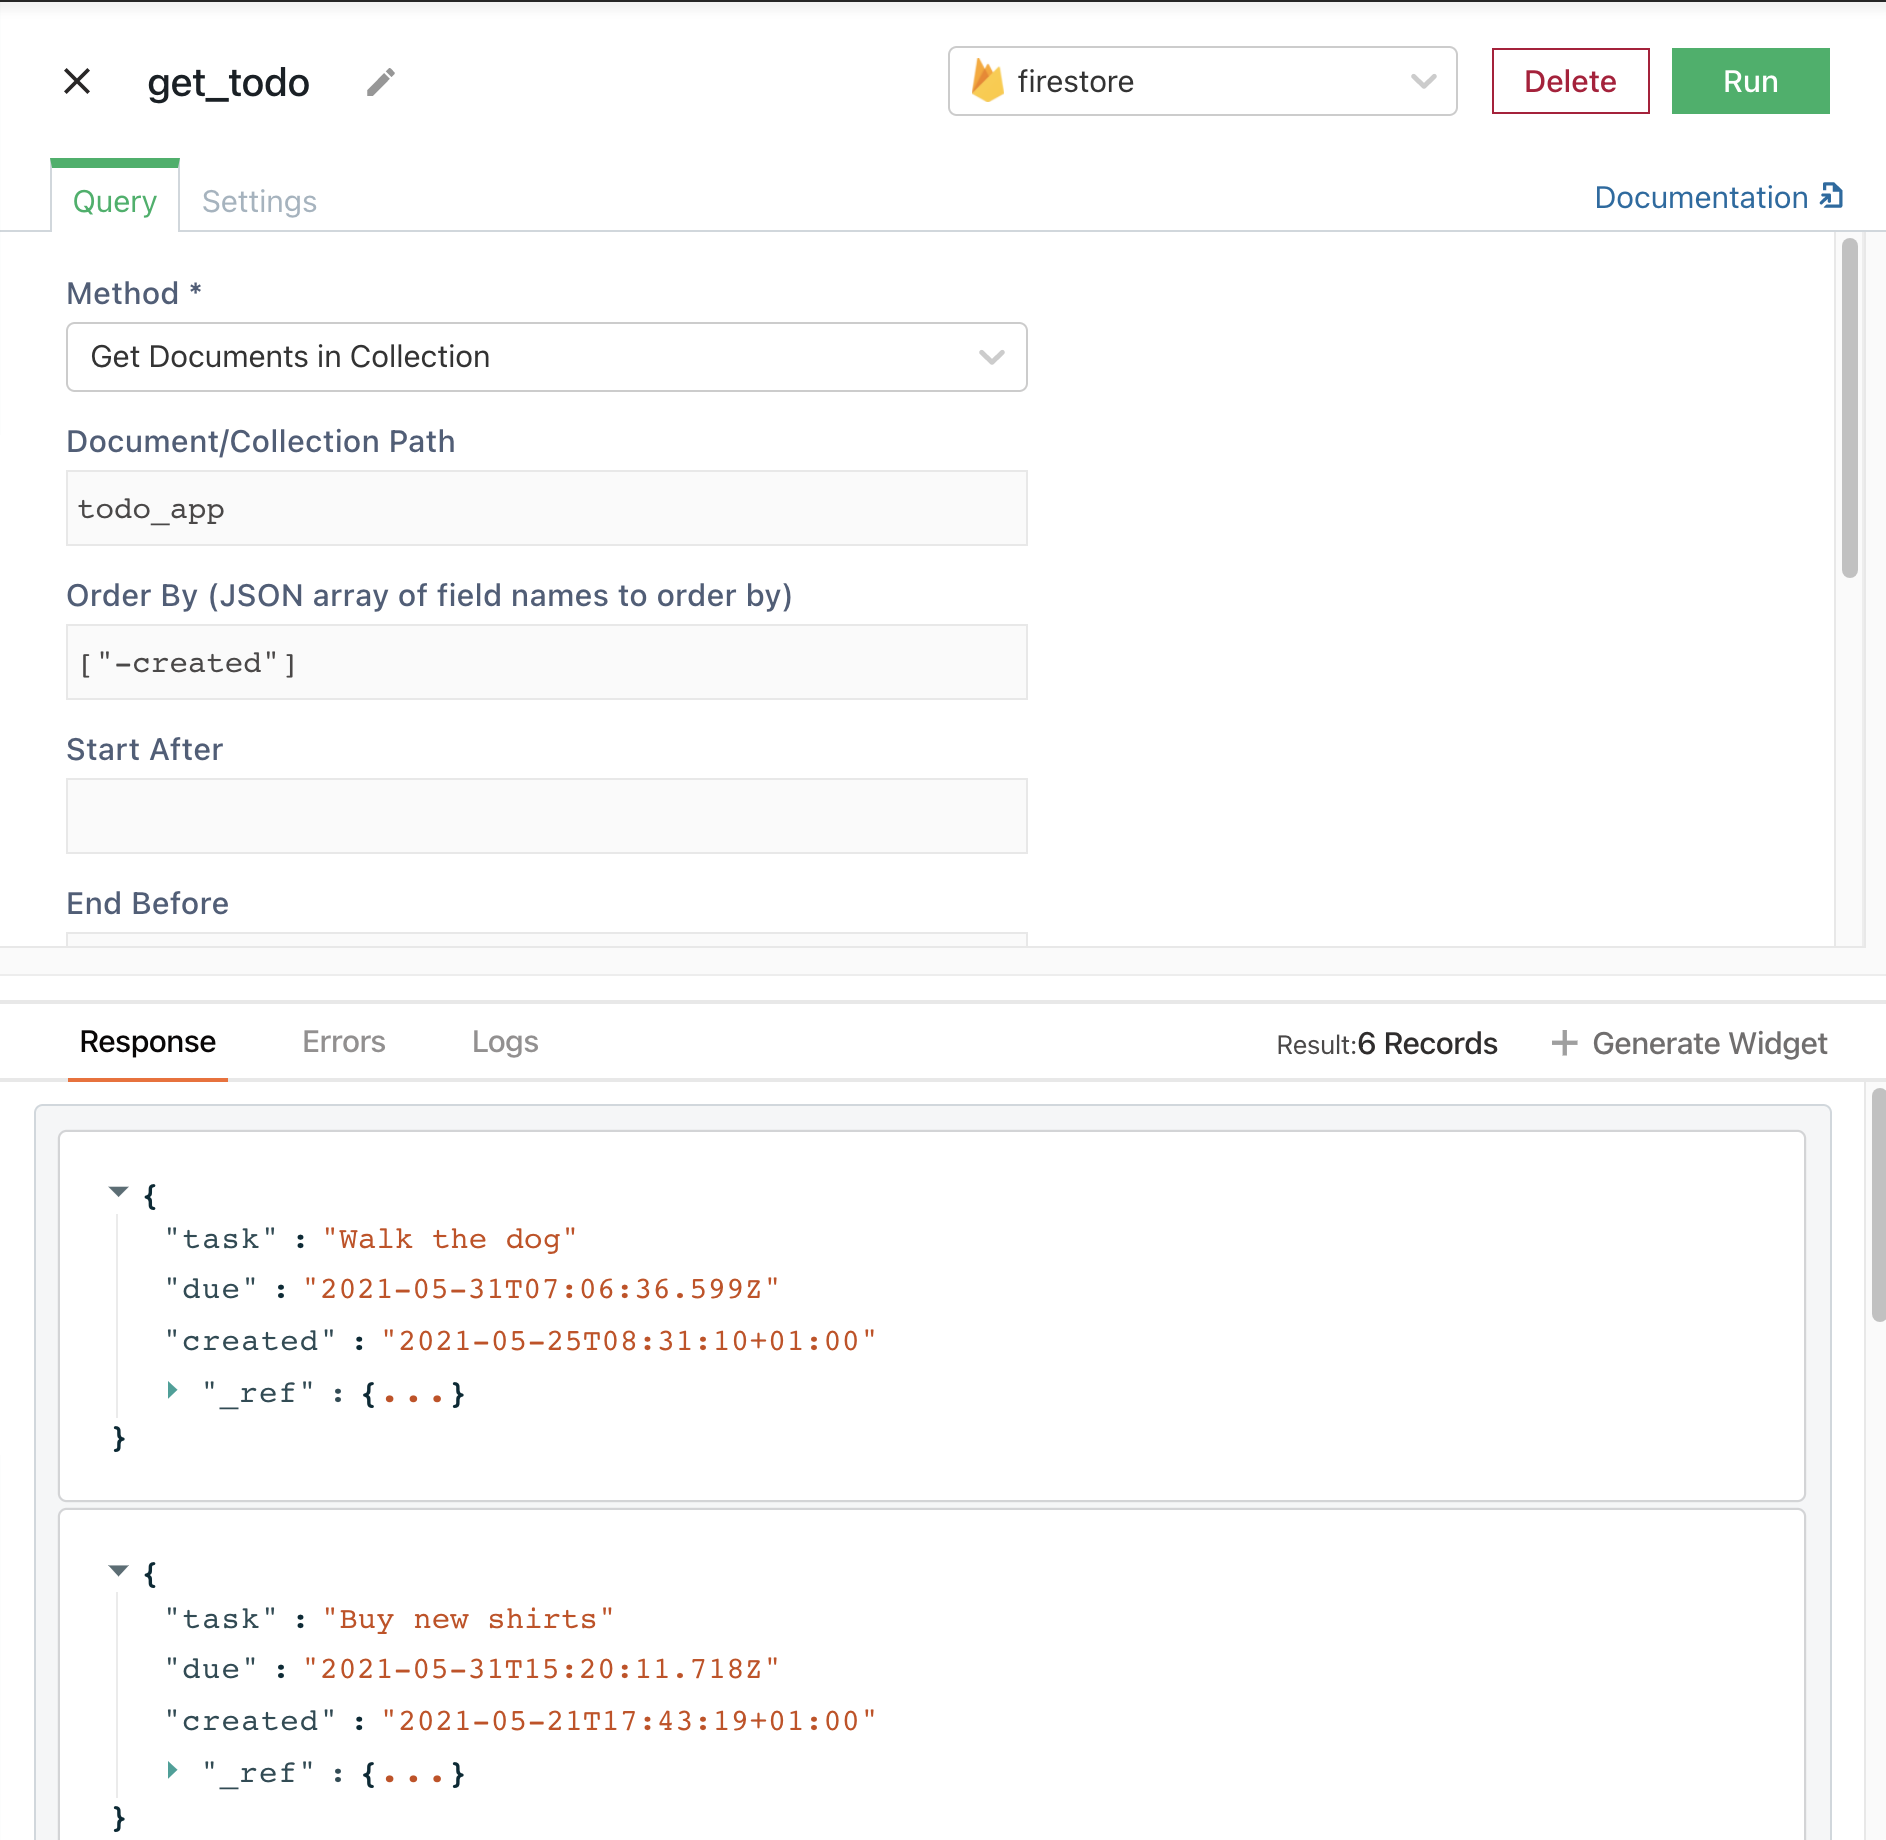Select the Response tab

[147, 1041]
